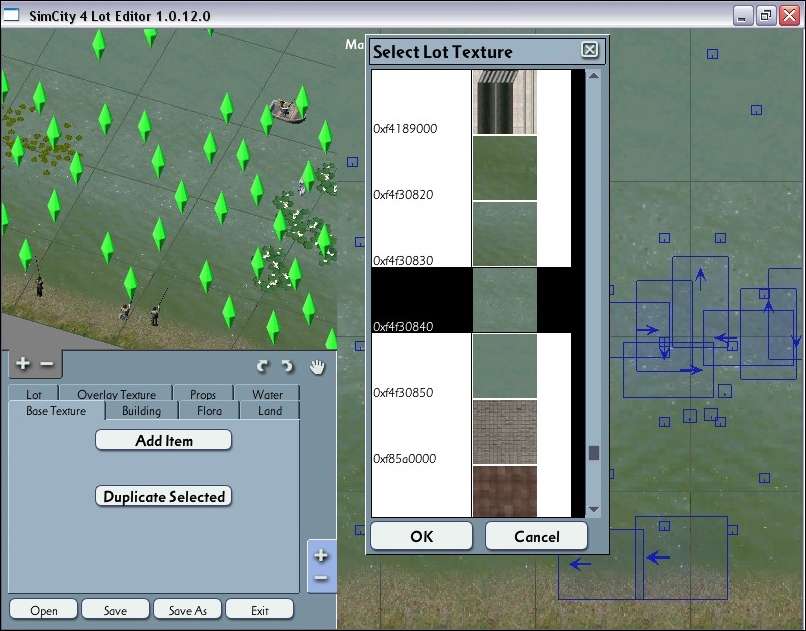This screenshot has width=806, height=631.
Task: Select texture thumbnail 0xf4189000
Action: 505,102
